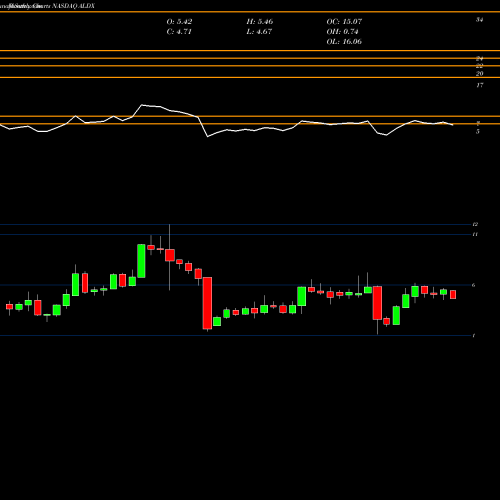The width and height of the screenshot is (500, 500).
Task: Select the 'OH: 0.74' reading
Action: click(x=342, y=31)
